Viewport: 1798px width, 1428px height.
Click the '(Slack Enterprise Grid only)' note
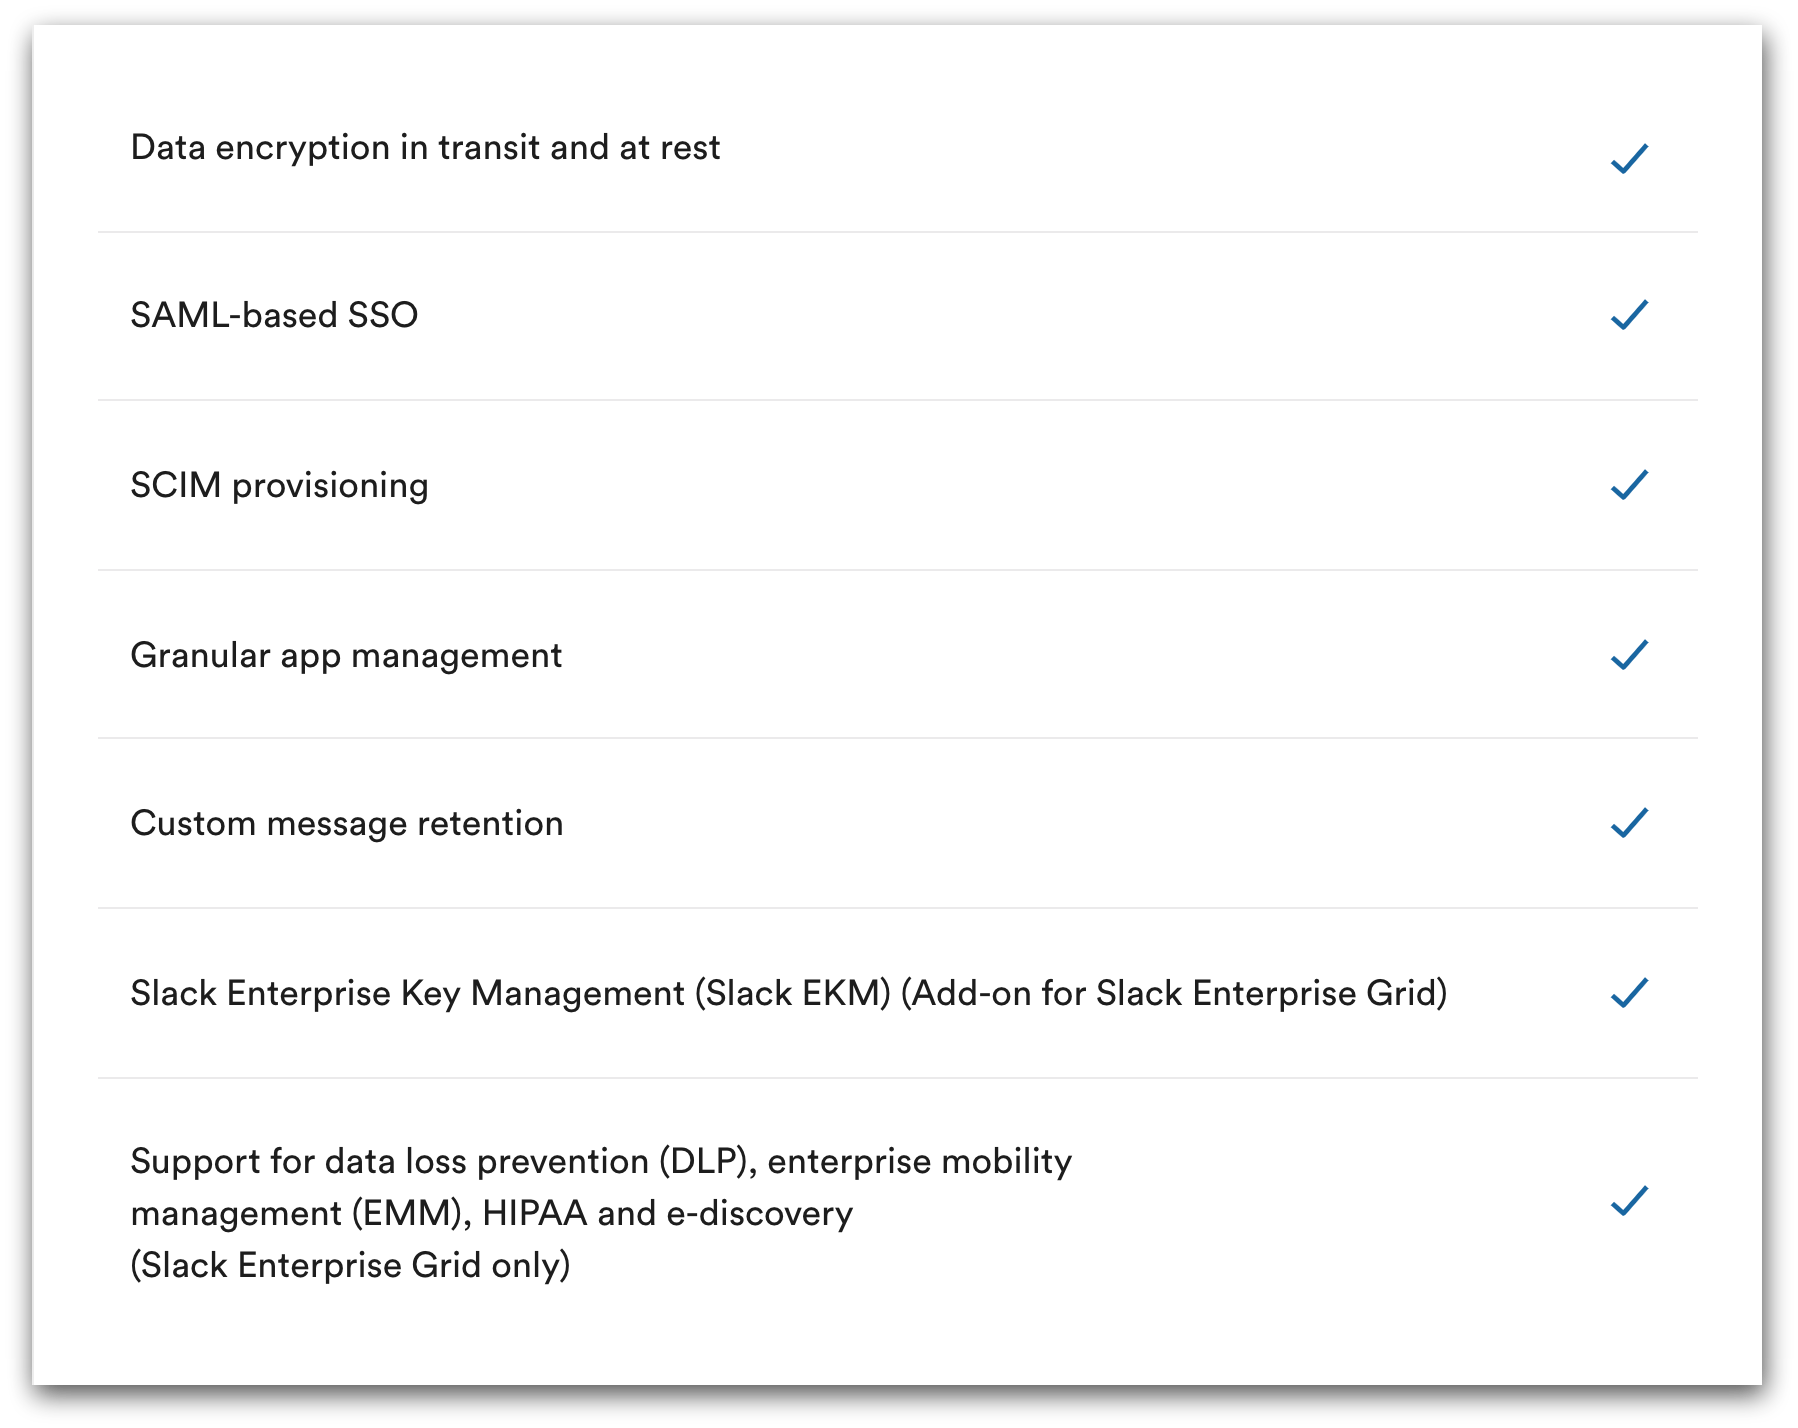(x=350, y=1266)
